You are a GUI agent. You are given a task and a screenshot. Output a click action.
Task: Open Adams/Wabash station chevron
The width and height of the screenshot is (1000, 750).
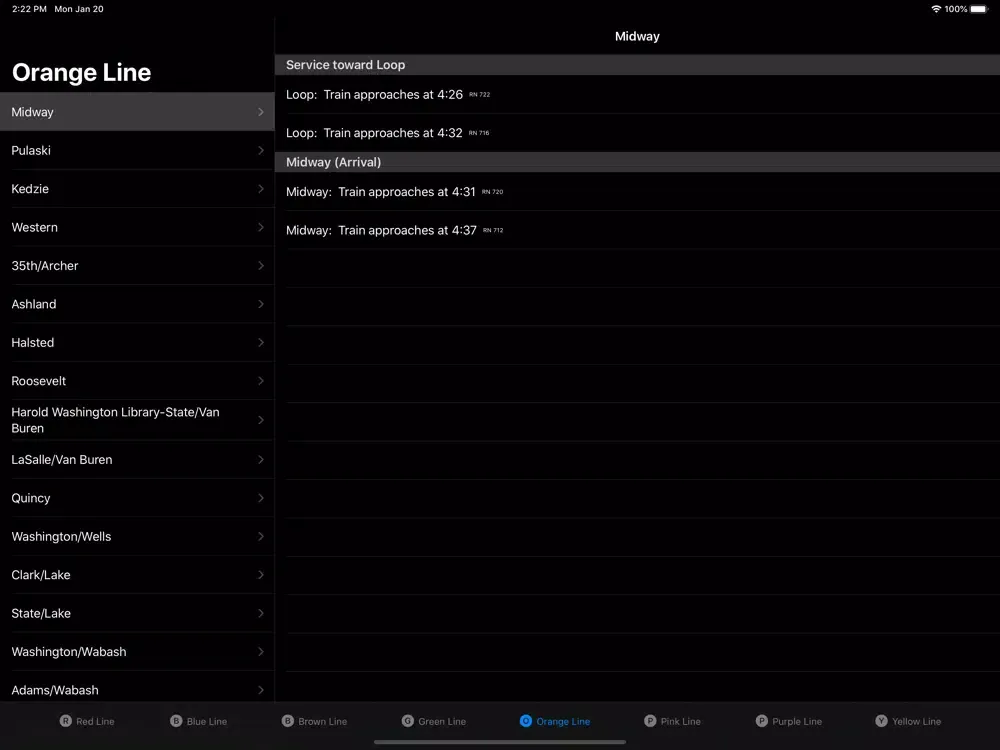tap(261, 690)
